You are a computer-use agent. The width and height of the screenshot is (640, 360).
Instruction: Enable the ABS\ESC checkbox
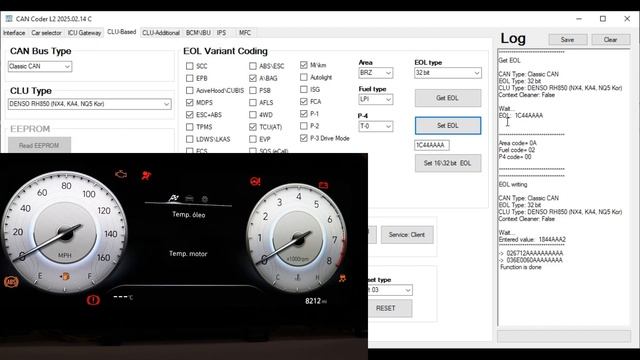(x=253, y=66)
